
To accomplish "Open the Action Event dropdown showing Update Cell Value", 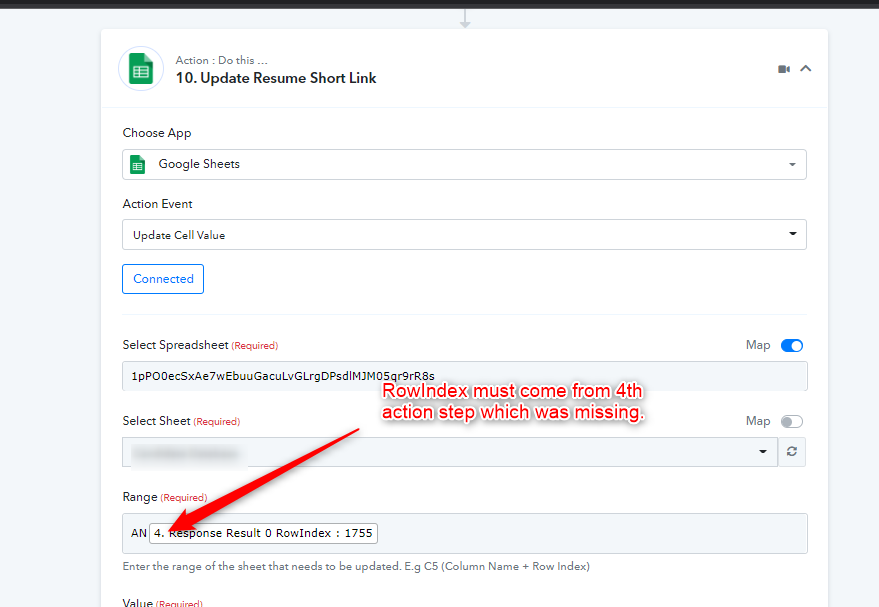I will click(x=464, y=235).
